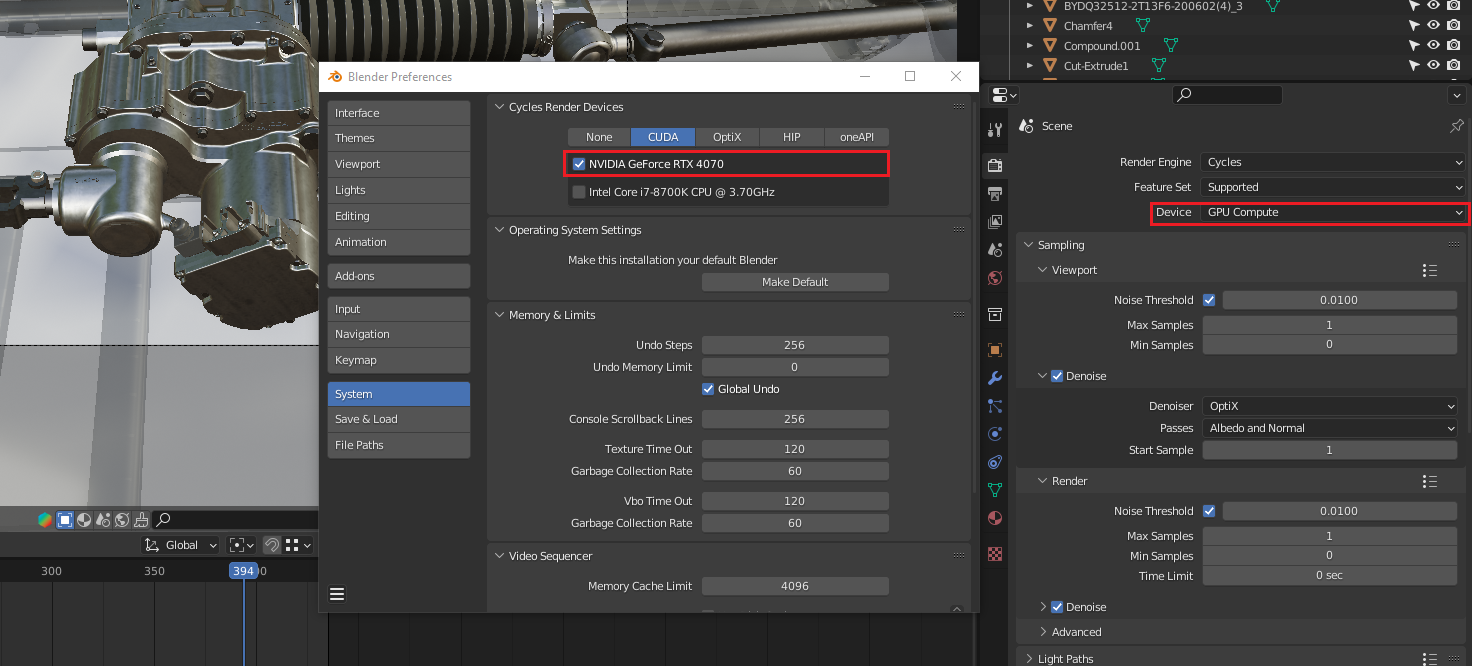The width and height of the screenshot is (1472, 666).
Task: Expand the Light Paths panel
Action: pos(1065,658)
